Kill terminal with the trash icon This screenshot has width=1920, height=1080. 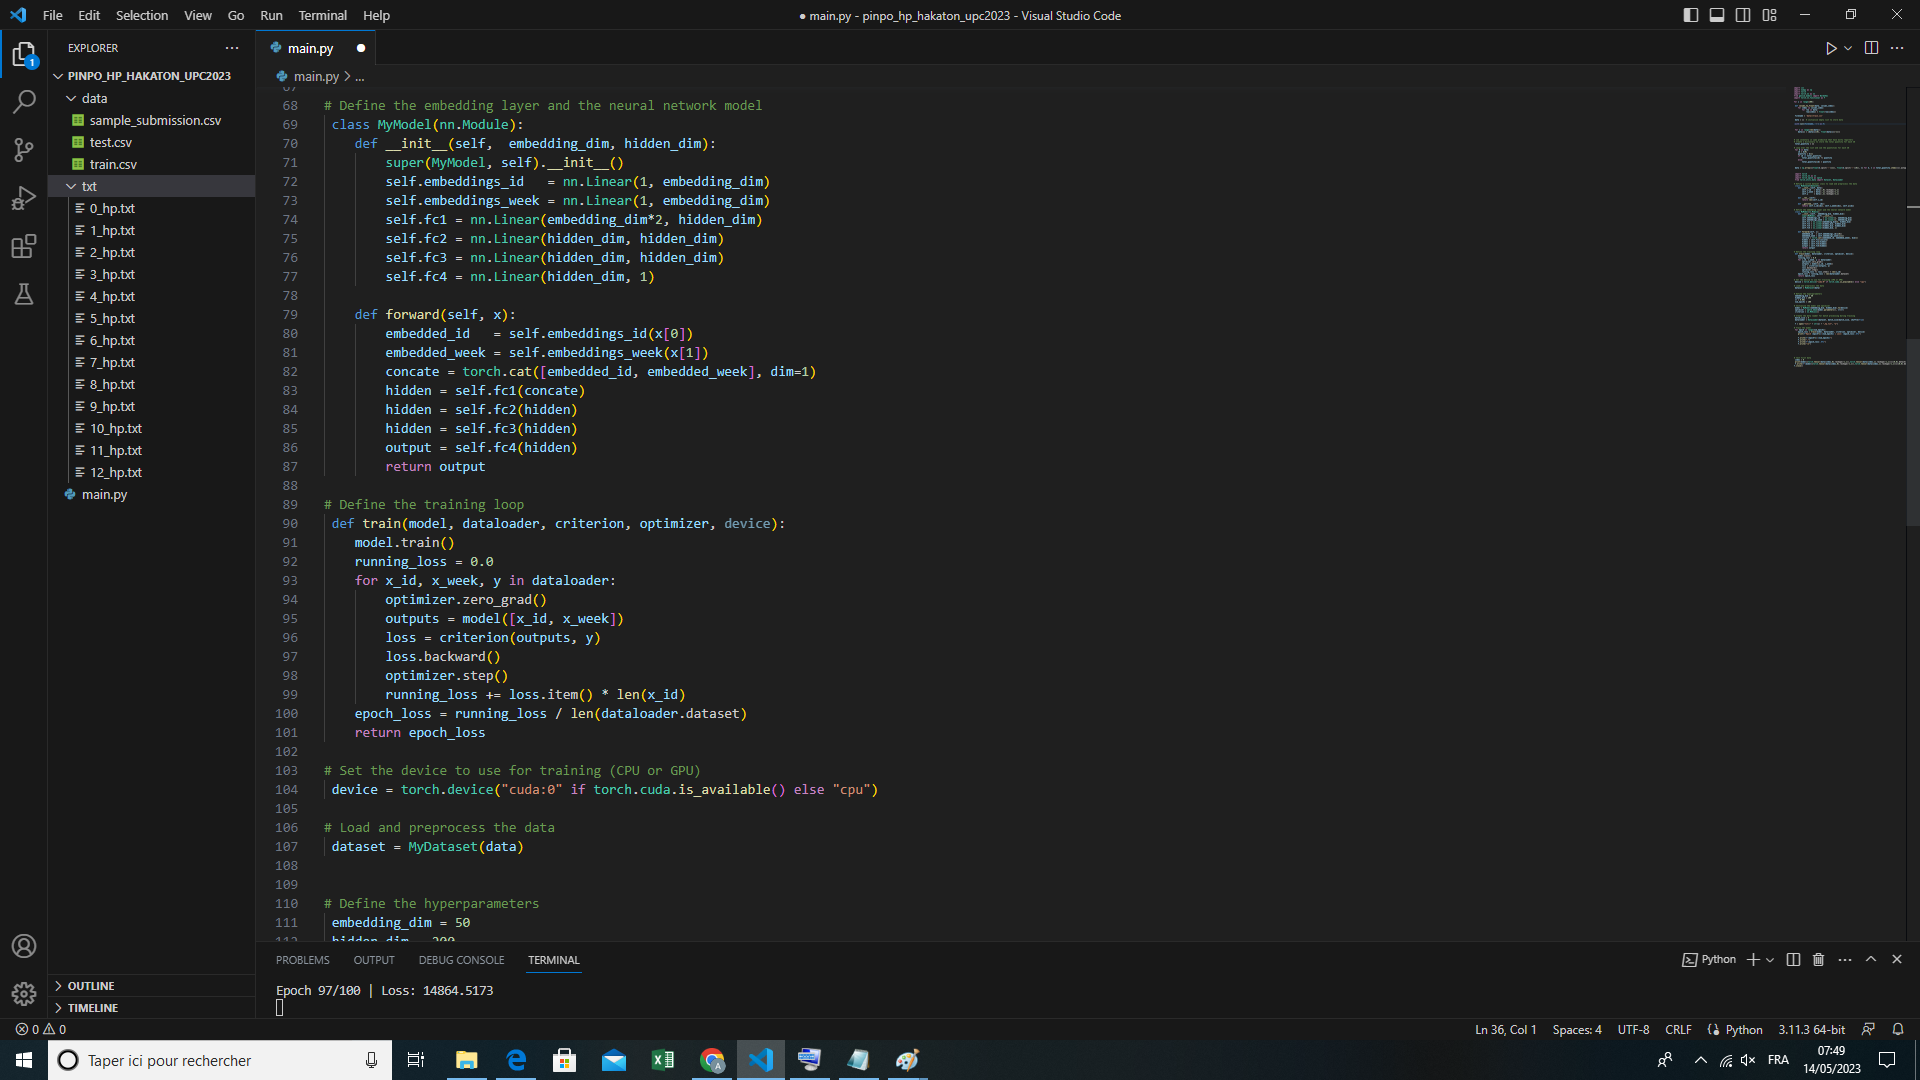[x=1818, y=960]
